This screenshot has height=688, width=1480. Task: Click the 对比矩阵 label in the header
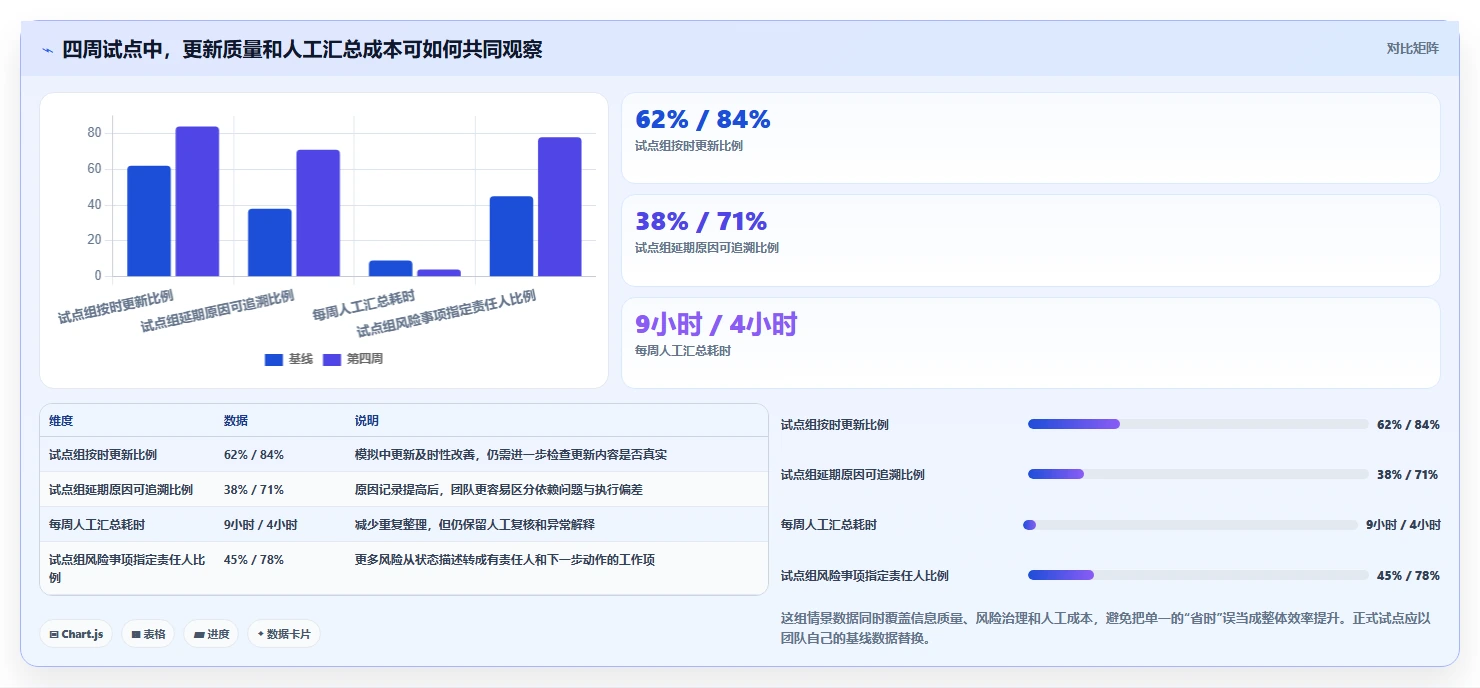[x=1412, y=48]
